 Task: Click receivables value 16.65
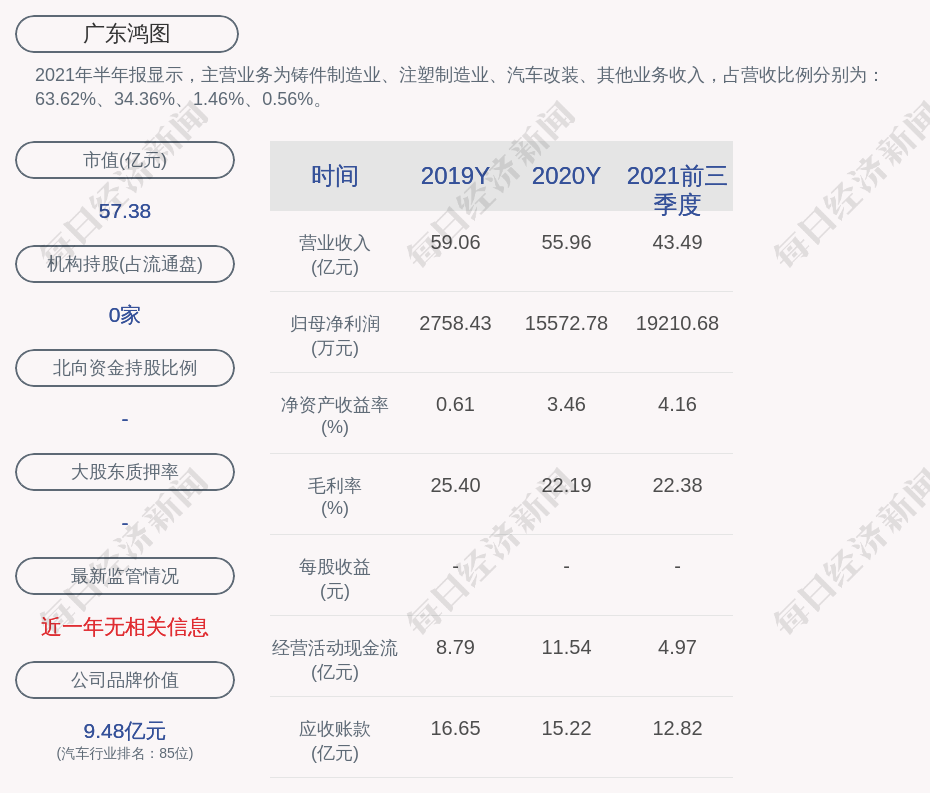point(455,728)
